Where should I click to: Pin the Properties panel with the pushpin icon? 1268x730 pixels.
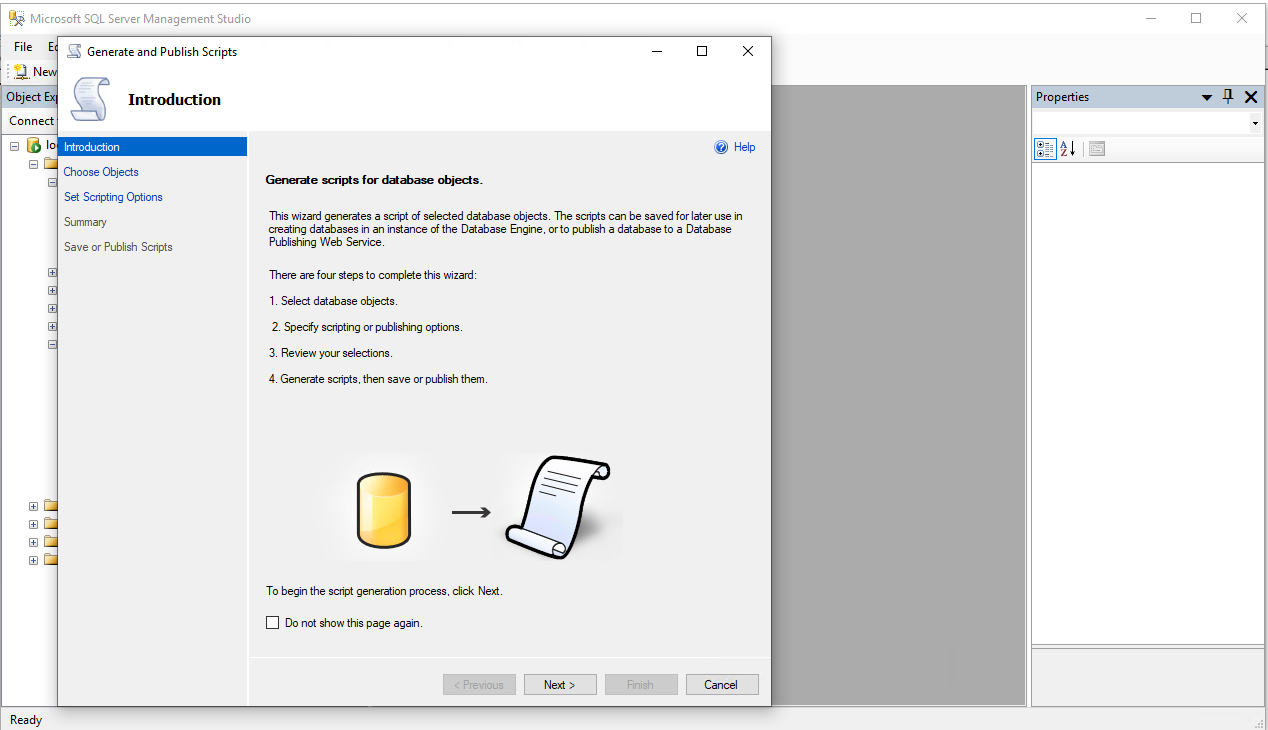coord(1228,97)
